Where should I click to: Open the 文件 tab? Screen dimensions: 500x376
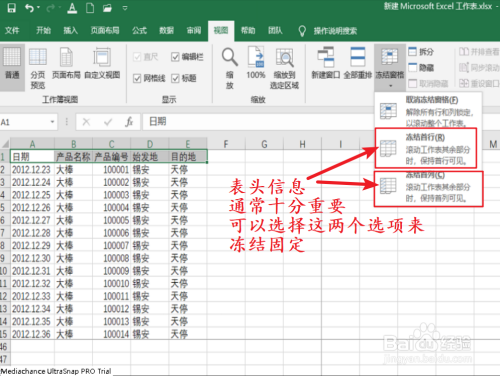click(x=12, y=31)
